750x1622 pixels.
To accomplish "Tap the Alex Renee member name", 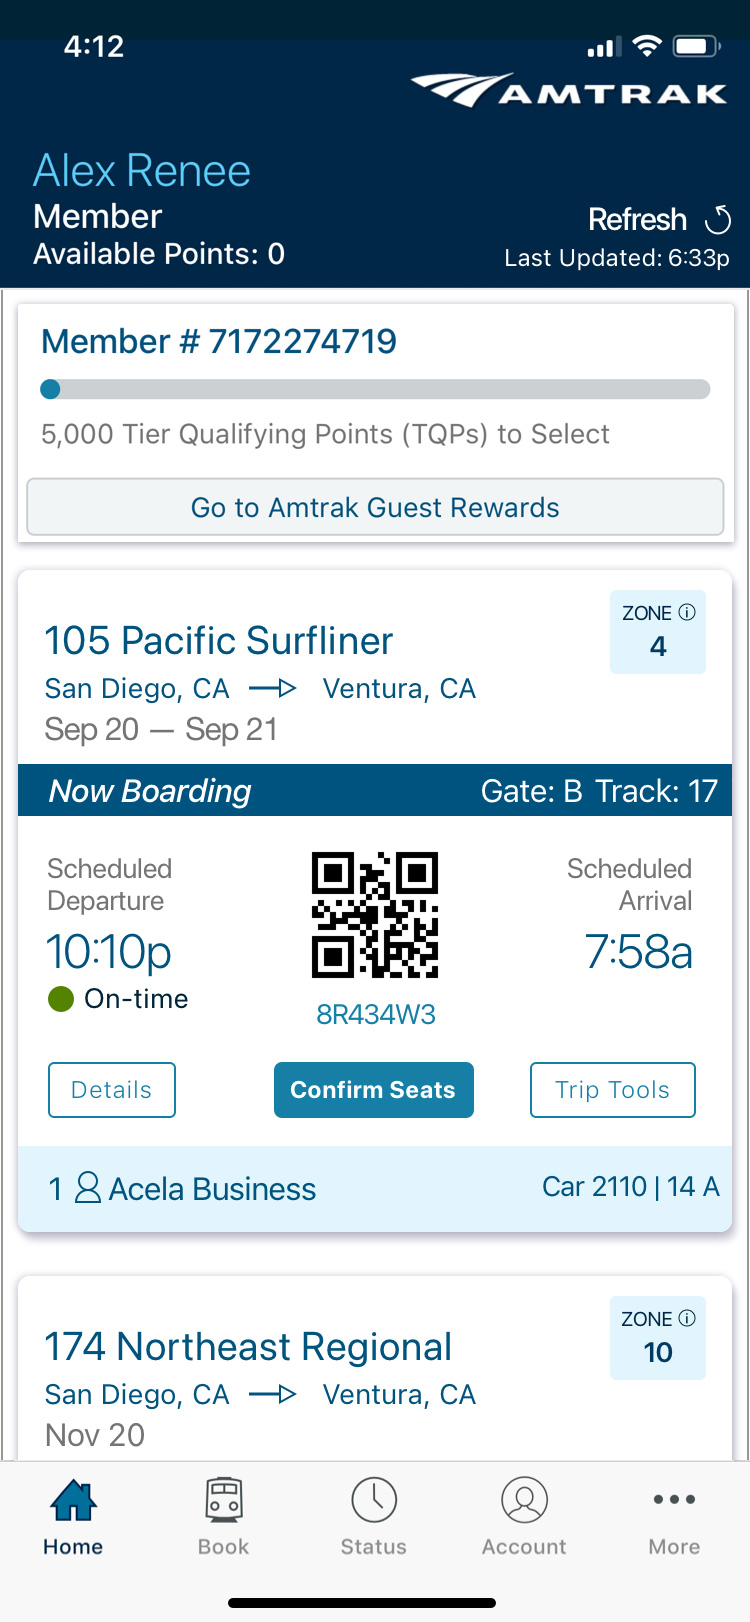I will coord(142,171).
